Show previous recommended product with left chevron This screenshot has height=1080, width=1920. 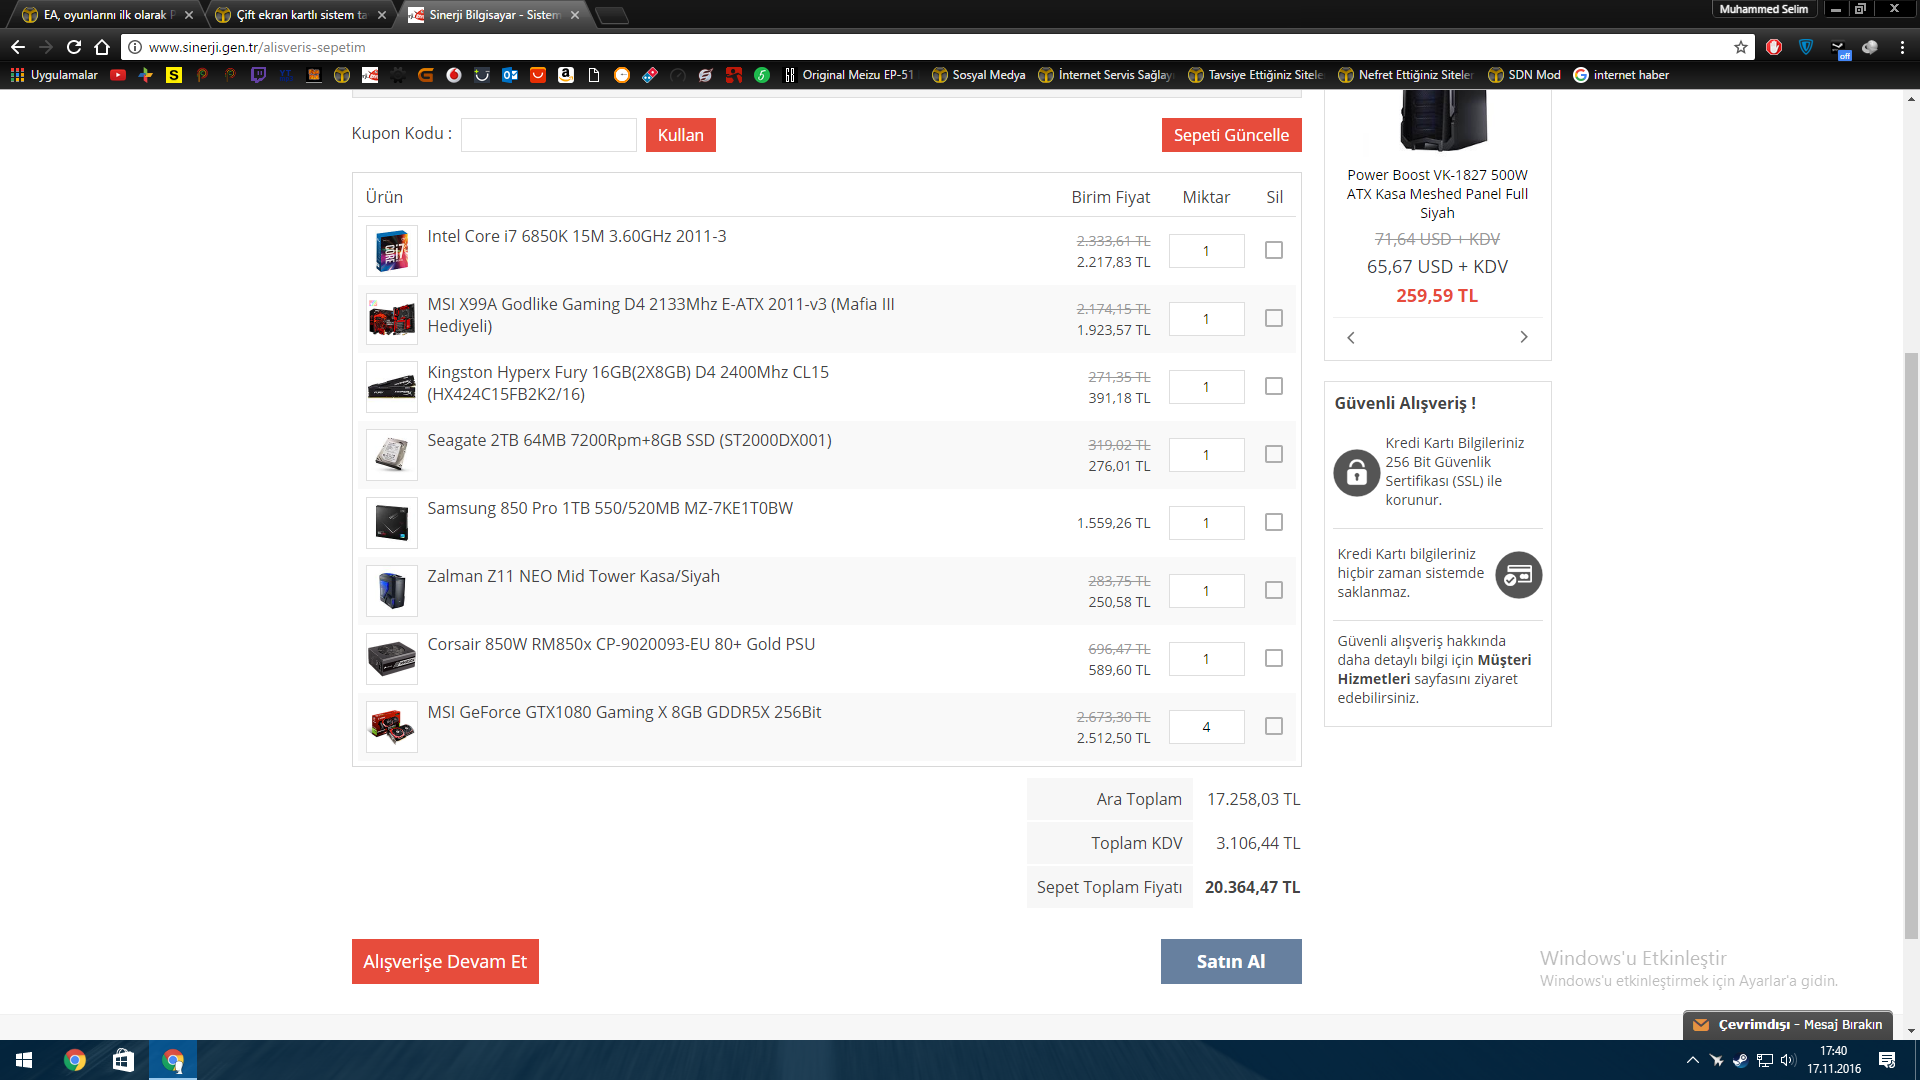[x=1351, y=337]
